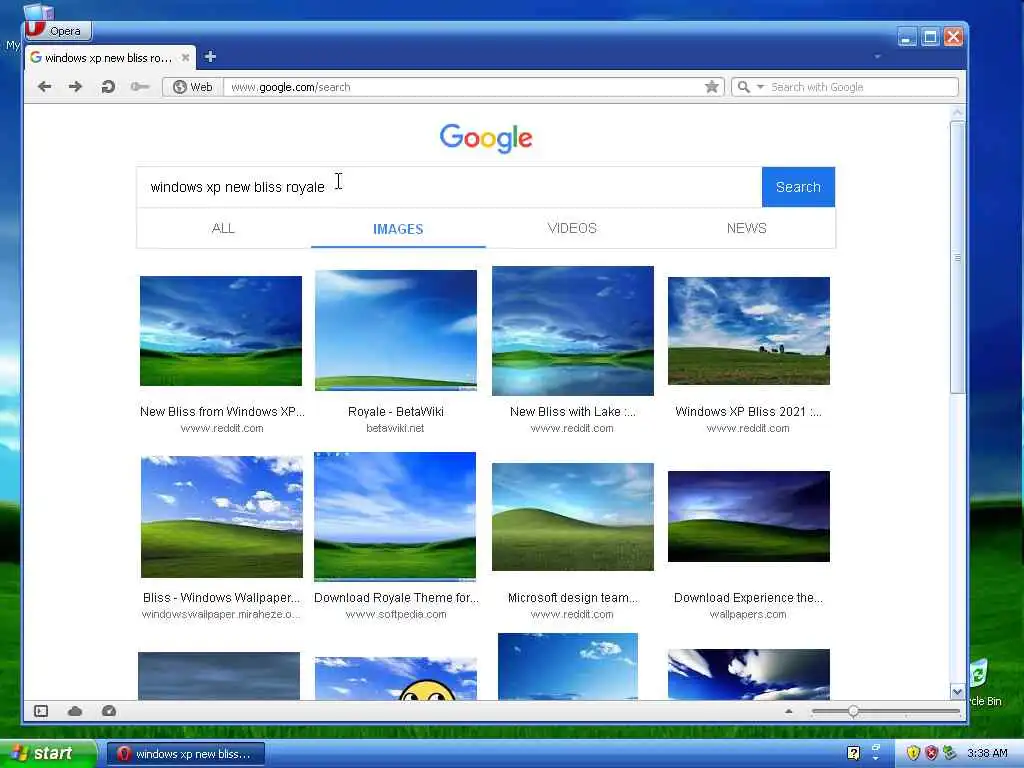
Task: Select the 'windows xp new bliss ro...' tab
Action: (110, 57)
